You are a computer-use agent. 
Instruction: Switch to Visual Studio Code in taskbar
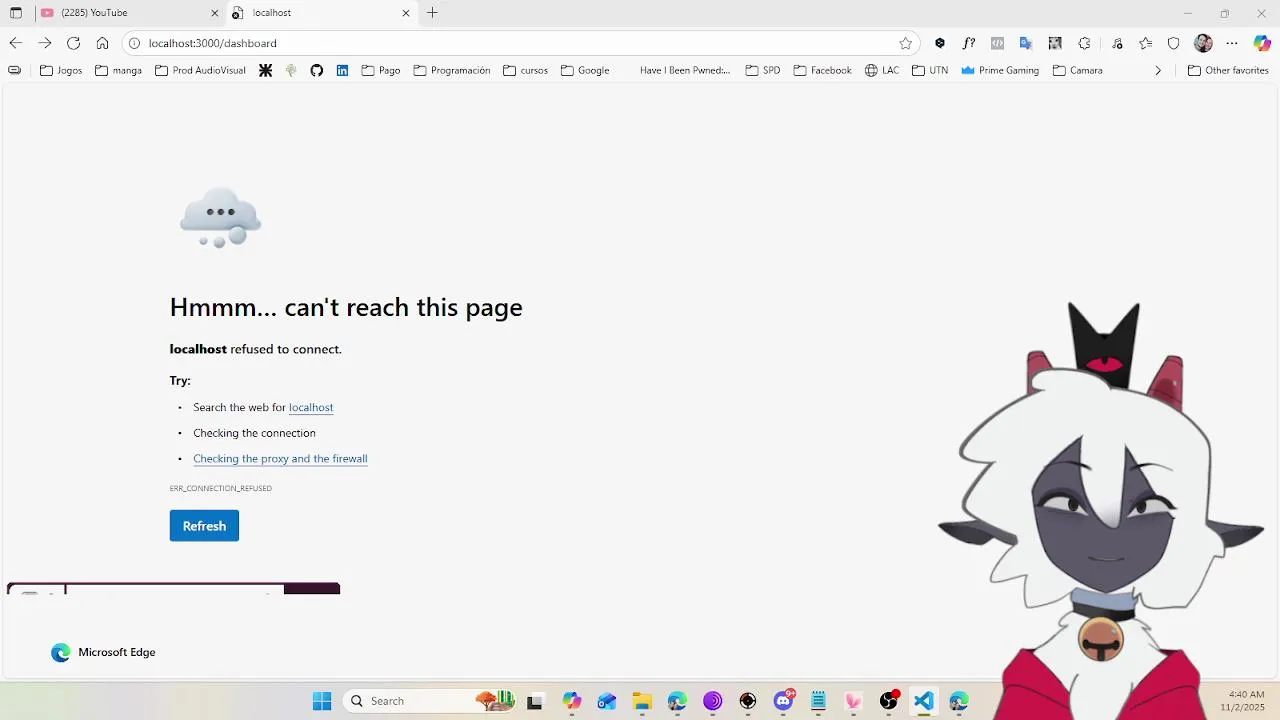[x=923, y=701]
